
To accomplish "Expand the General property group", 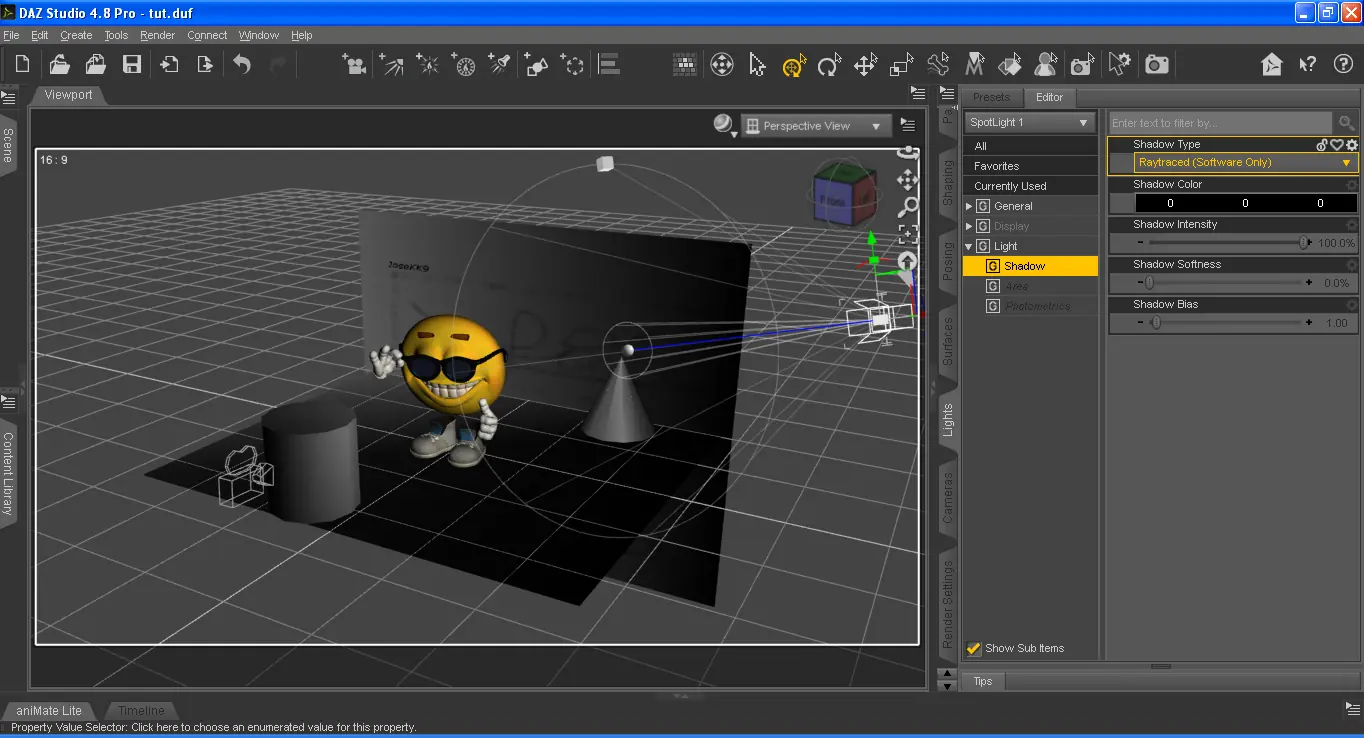I will coord(969,206).
